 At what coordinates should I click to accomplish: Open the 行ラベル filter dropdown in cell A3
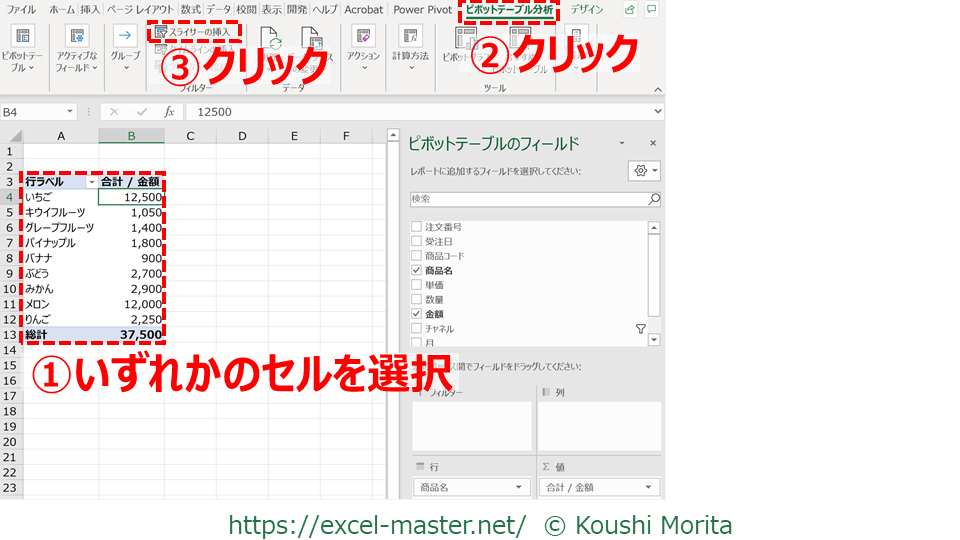pyautogui.click(x=92, y=182)
